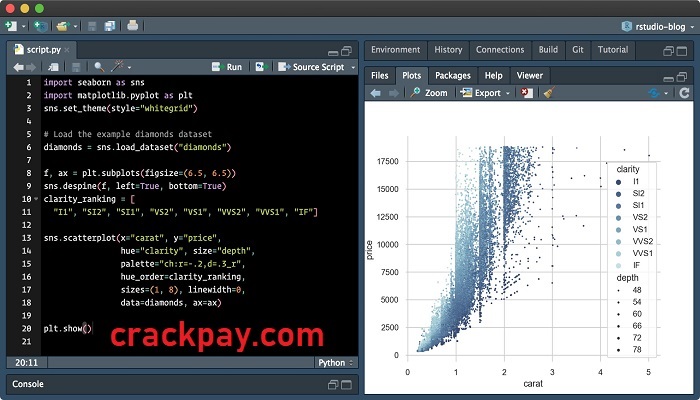
Task: Maximize the Plots pane
Action: point(682,77)
